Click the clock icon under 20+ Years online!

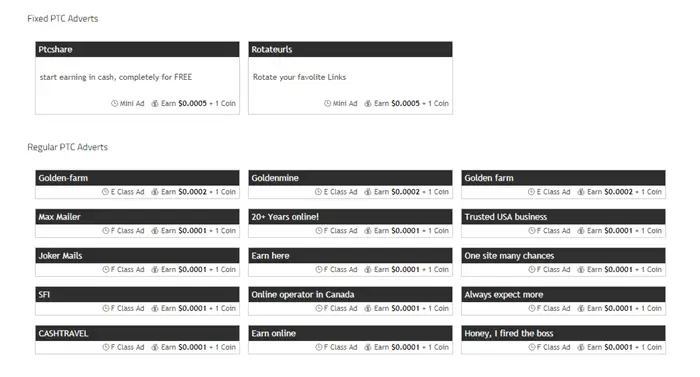319,230
